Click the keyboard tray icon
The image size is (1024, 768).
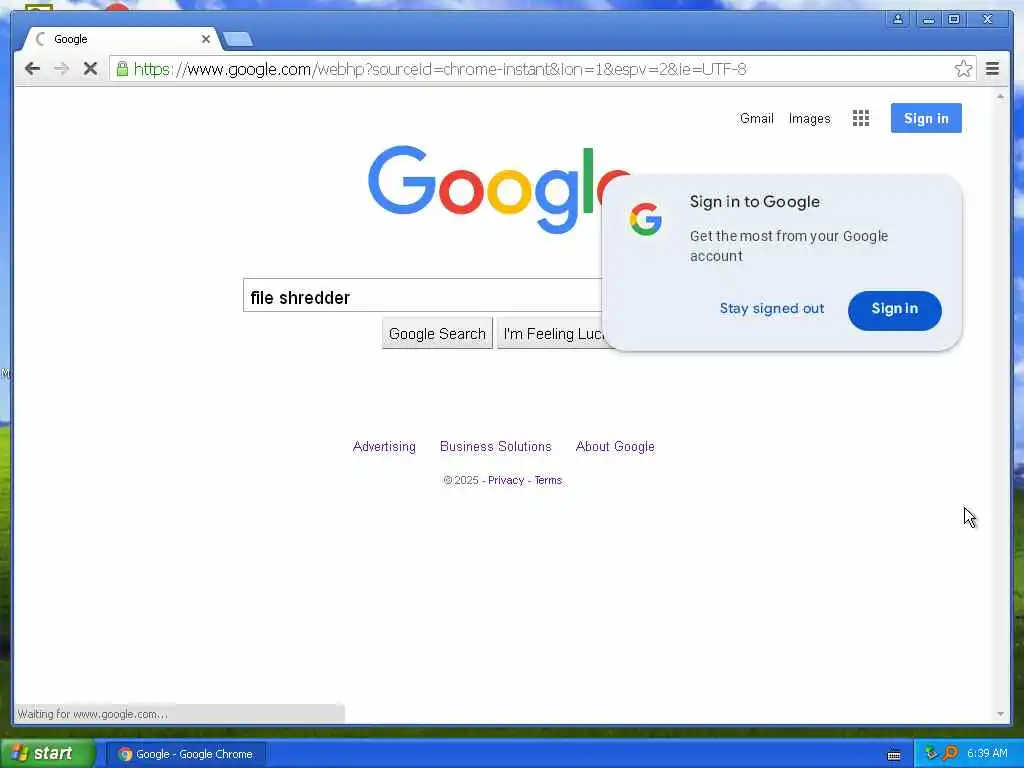point(894,755)
